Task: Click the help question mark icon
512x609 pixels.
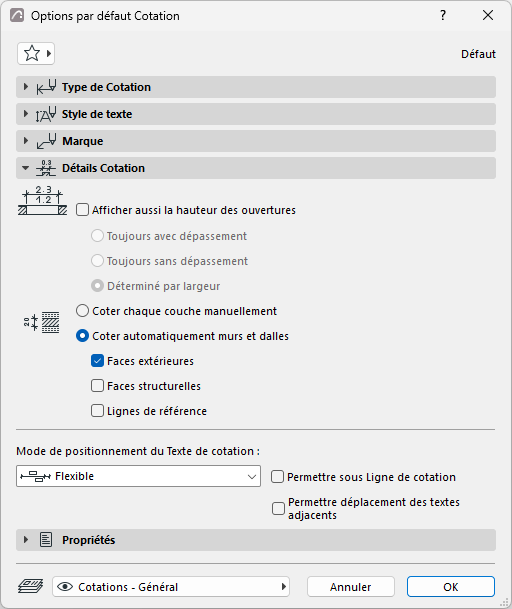Action: coord(443,16)
